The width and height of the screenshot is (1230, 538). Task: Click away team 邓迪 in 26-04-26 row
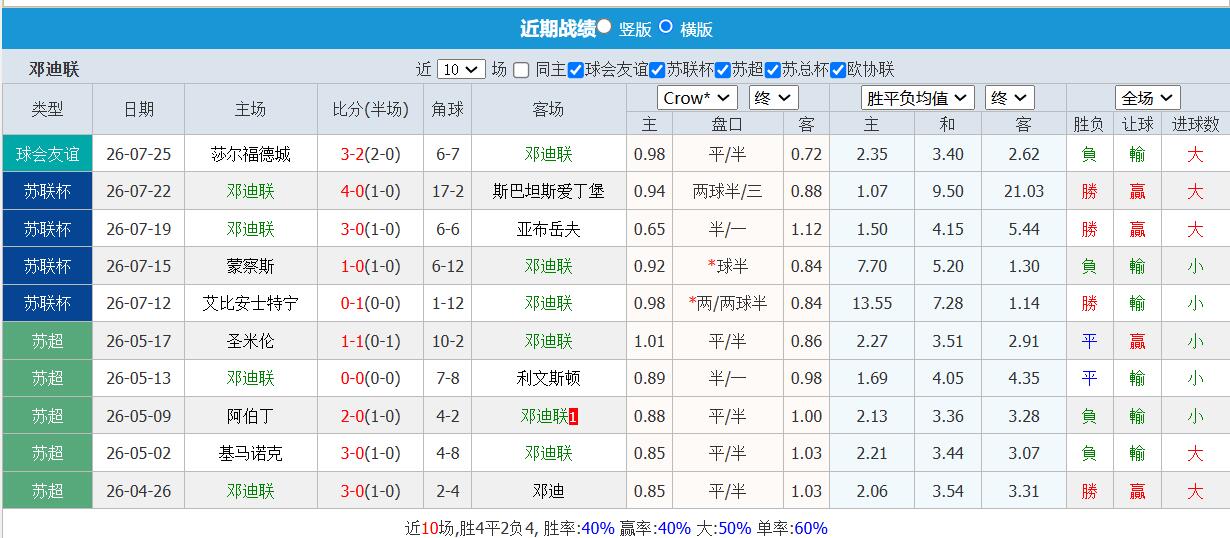549,491
